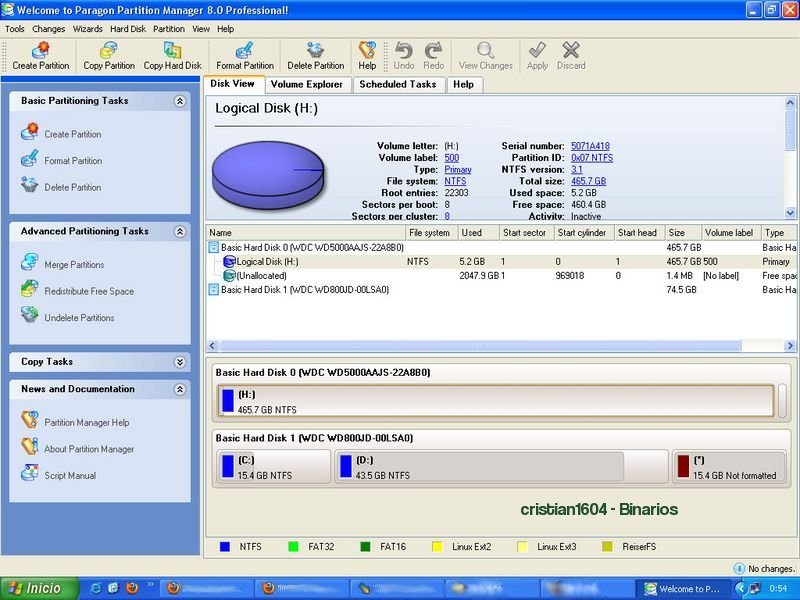Open Help from the toolbar

pyautogui.click(x=367, y=56)
